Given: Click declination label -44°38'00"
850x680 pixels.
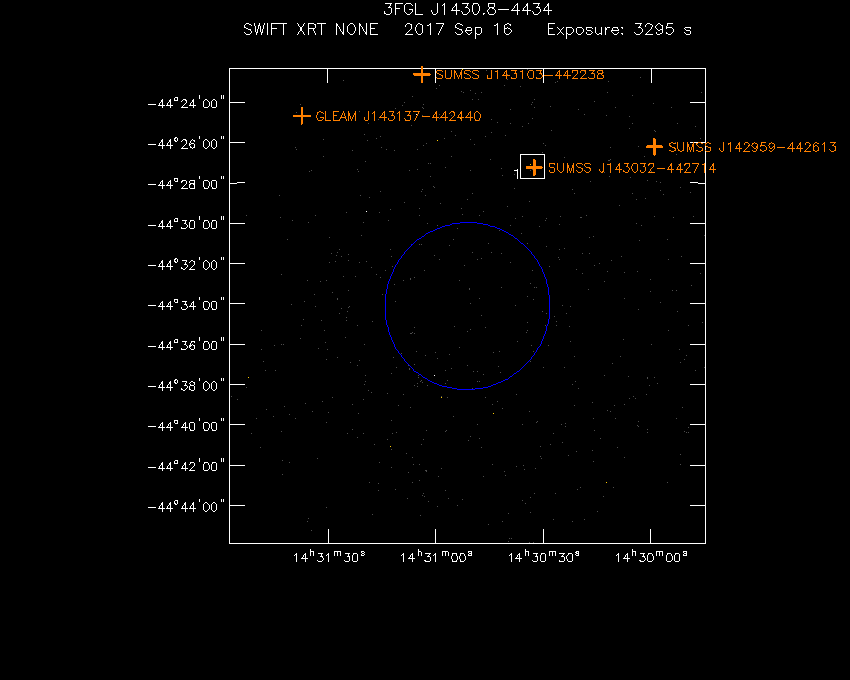Looking at the screenshot, I should pos(186,386).
